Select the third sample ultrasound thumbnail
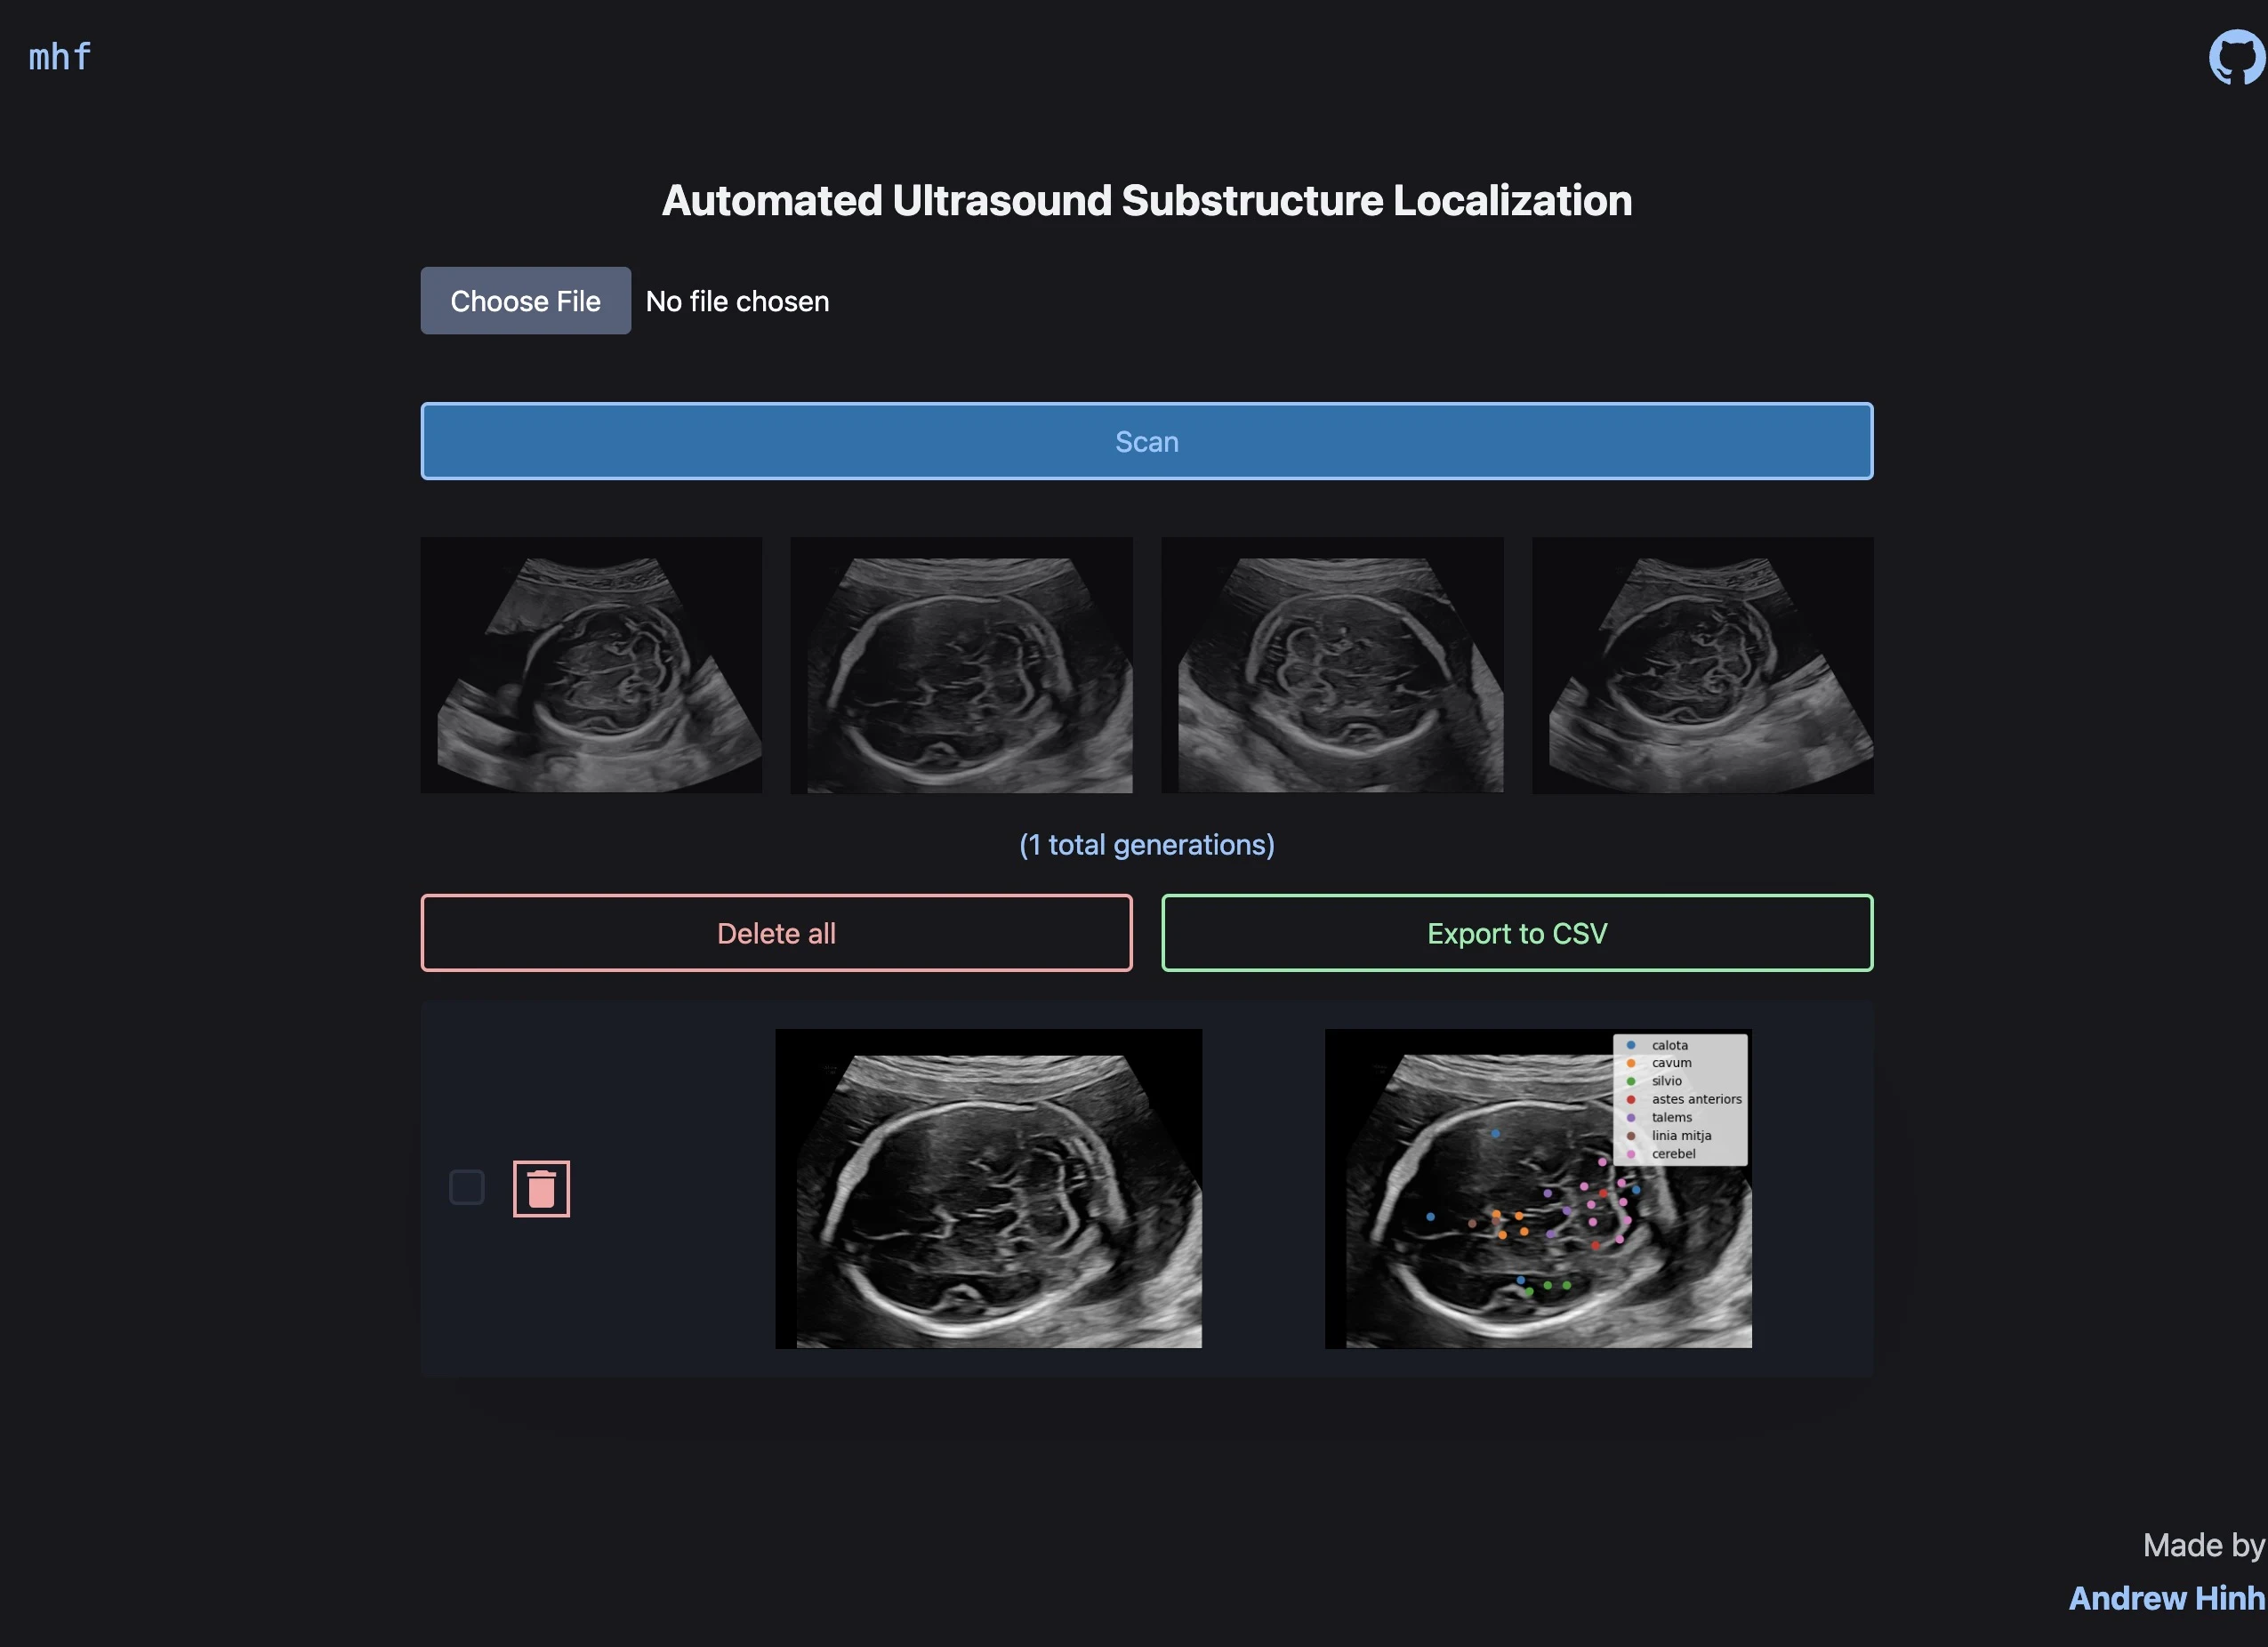The image size is (2268, 1647). click(x=1332, y=665)
